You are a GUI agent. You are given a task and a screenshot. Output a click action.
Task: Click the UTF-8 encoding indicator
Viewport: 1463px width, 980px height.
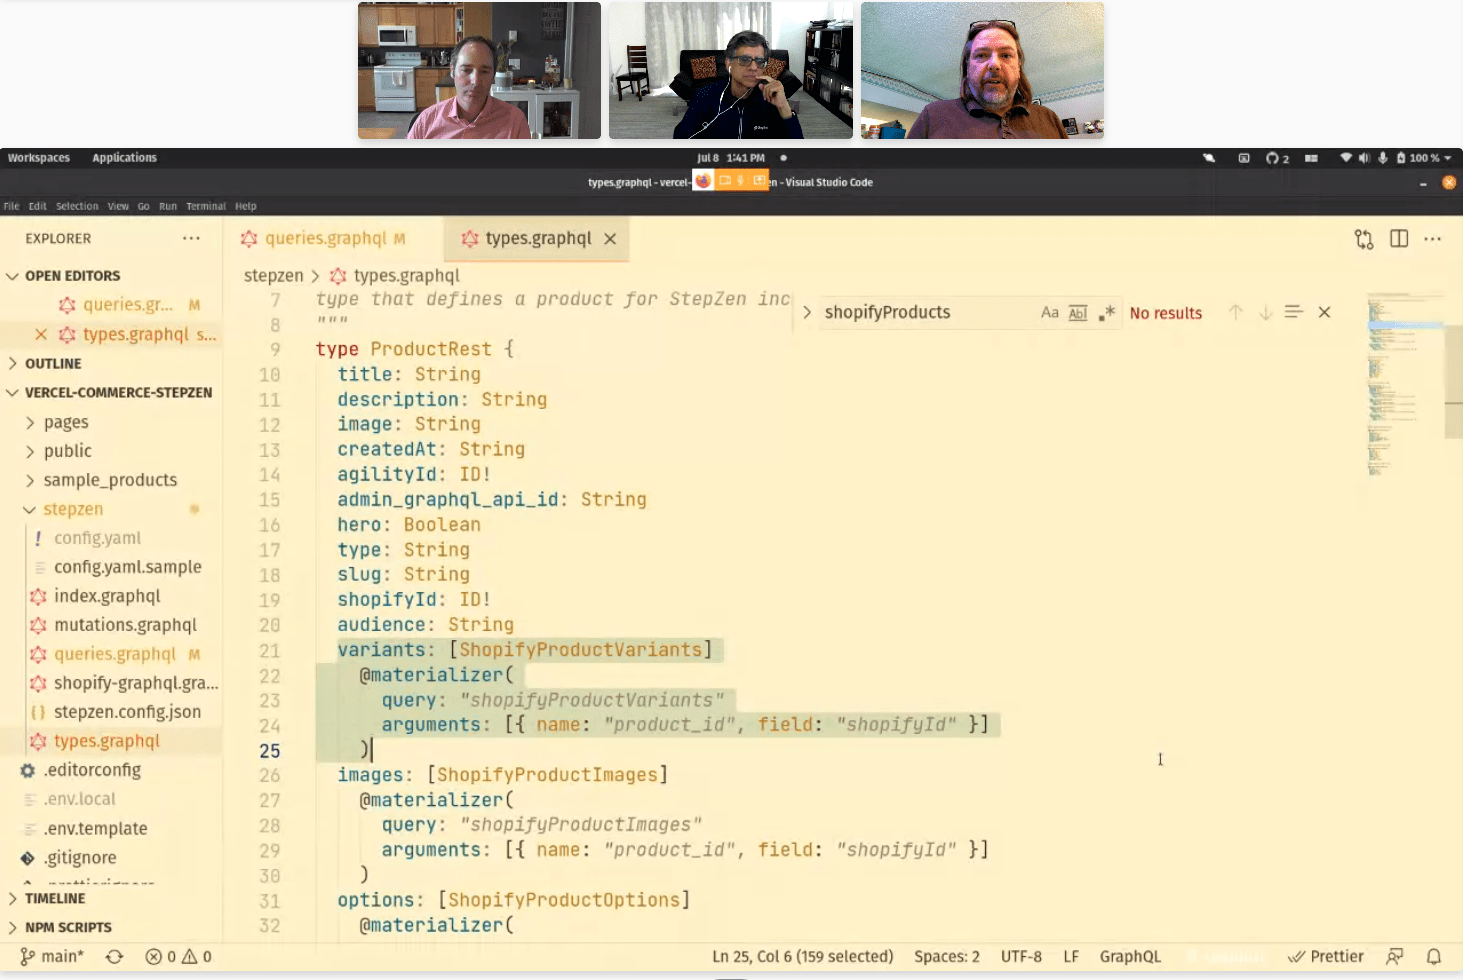1021,956
